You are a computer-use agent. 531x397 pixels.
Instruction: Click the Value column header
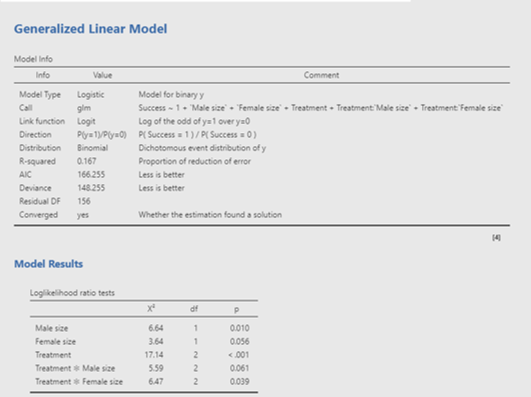click(x=103, y=75)
